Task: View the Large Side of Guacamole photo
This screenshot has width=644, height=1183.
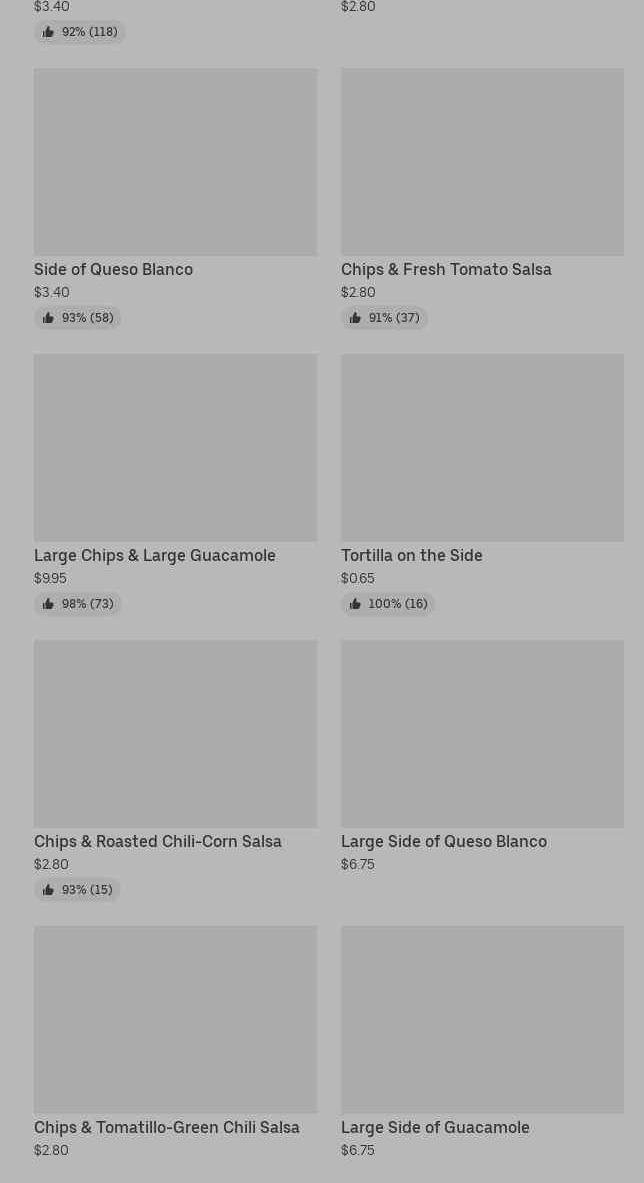Action: click(x=482, y=1020)
